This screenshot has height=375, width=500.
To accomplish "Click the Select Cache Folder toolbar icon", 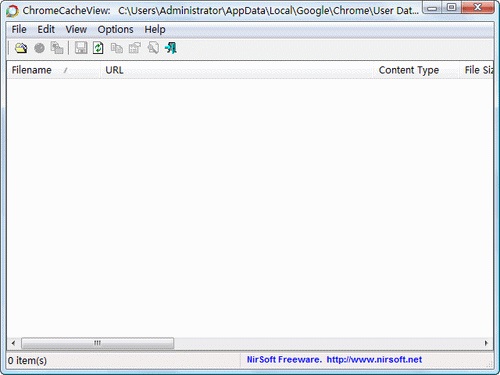I will tap(21, 48).
